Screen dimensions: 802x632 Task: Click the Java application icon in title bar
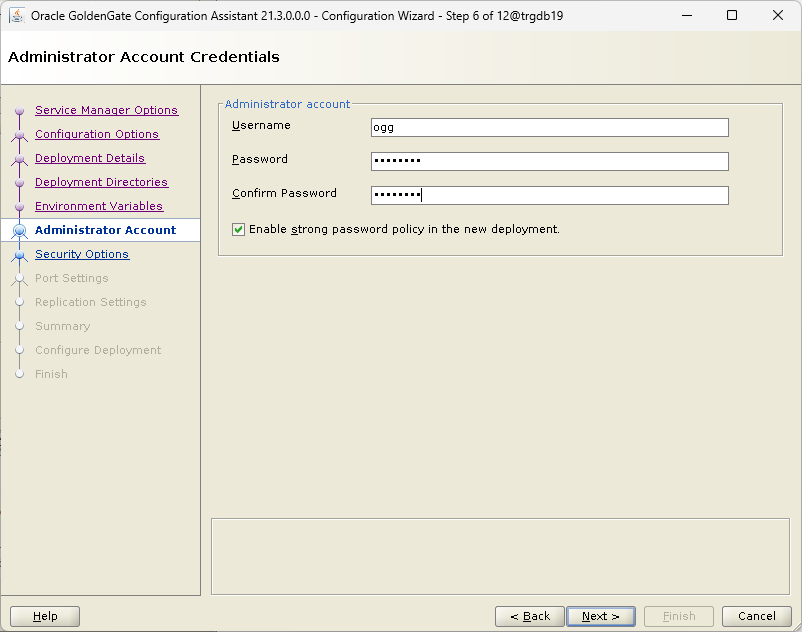pyautogui.click(x=17, y=15)
